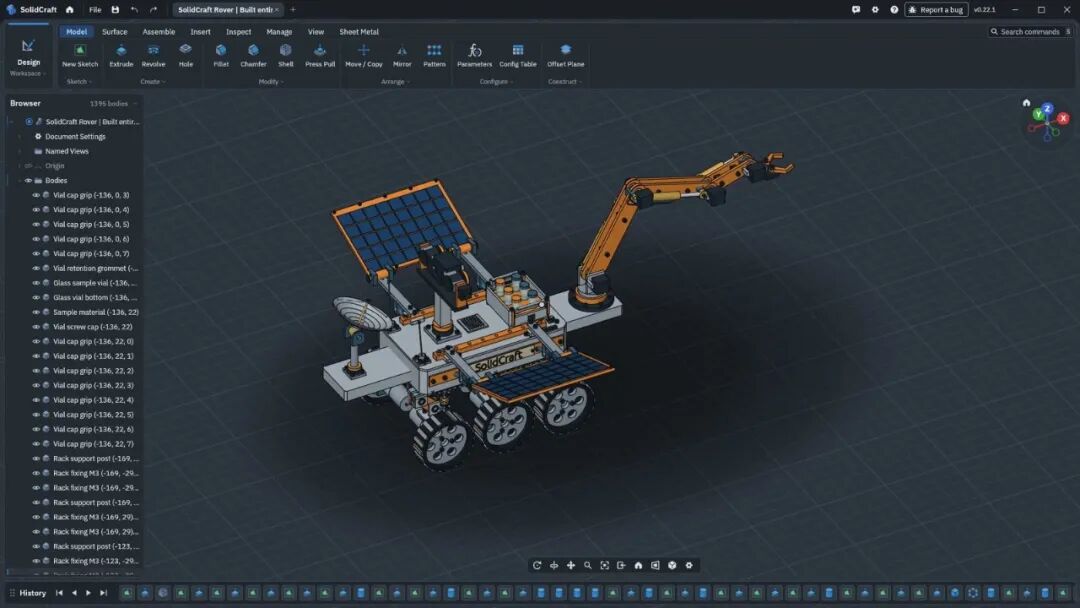Expand the Arrange group dropdown
Screen dimensions: 1080x608
395,81
